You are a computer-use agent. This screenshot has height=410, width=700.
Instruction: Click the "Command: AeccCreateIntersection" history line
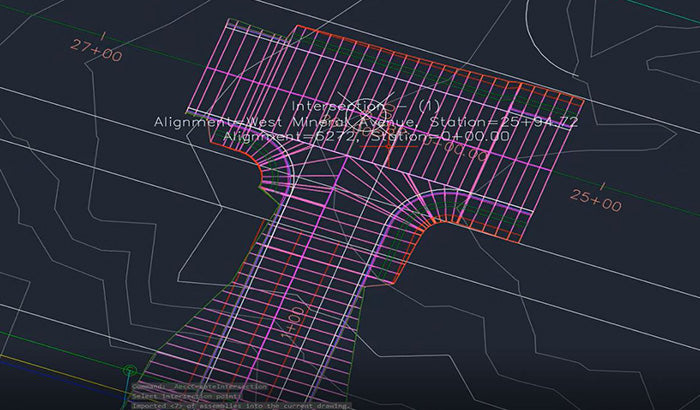200,386
